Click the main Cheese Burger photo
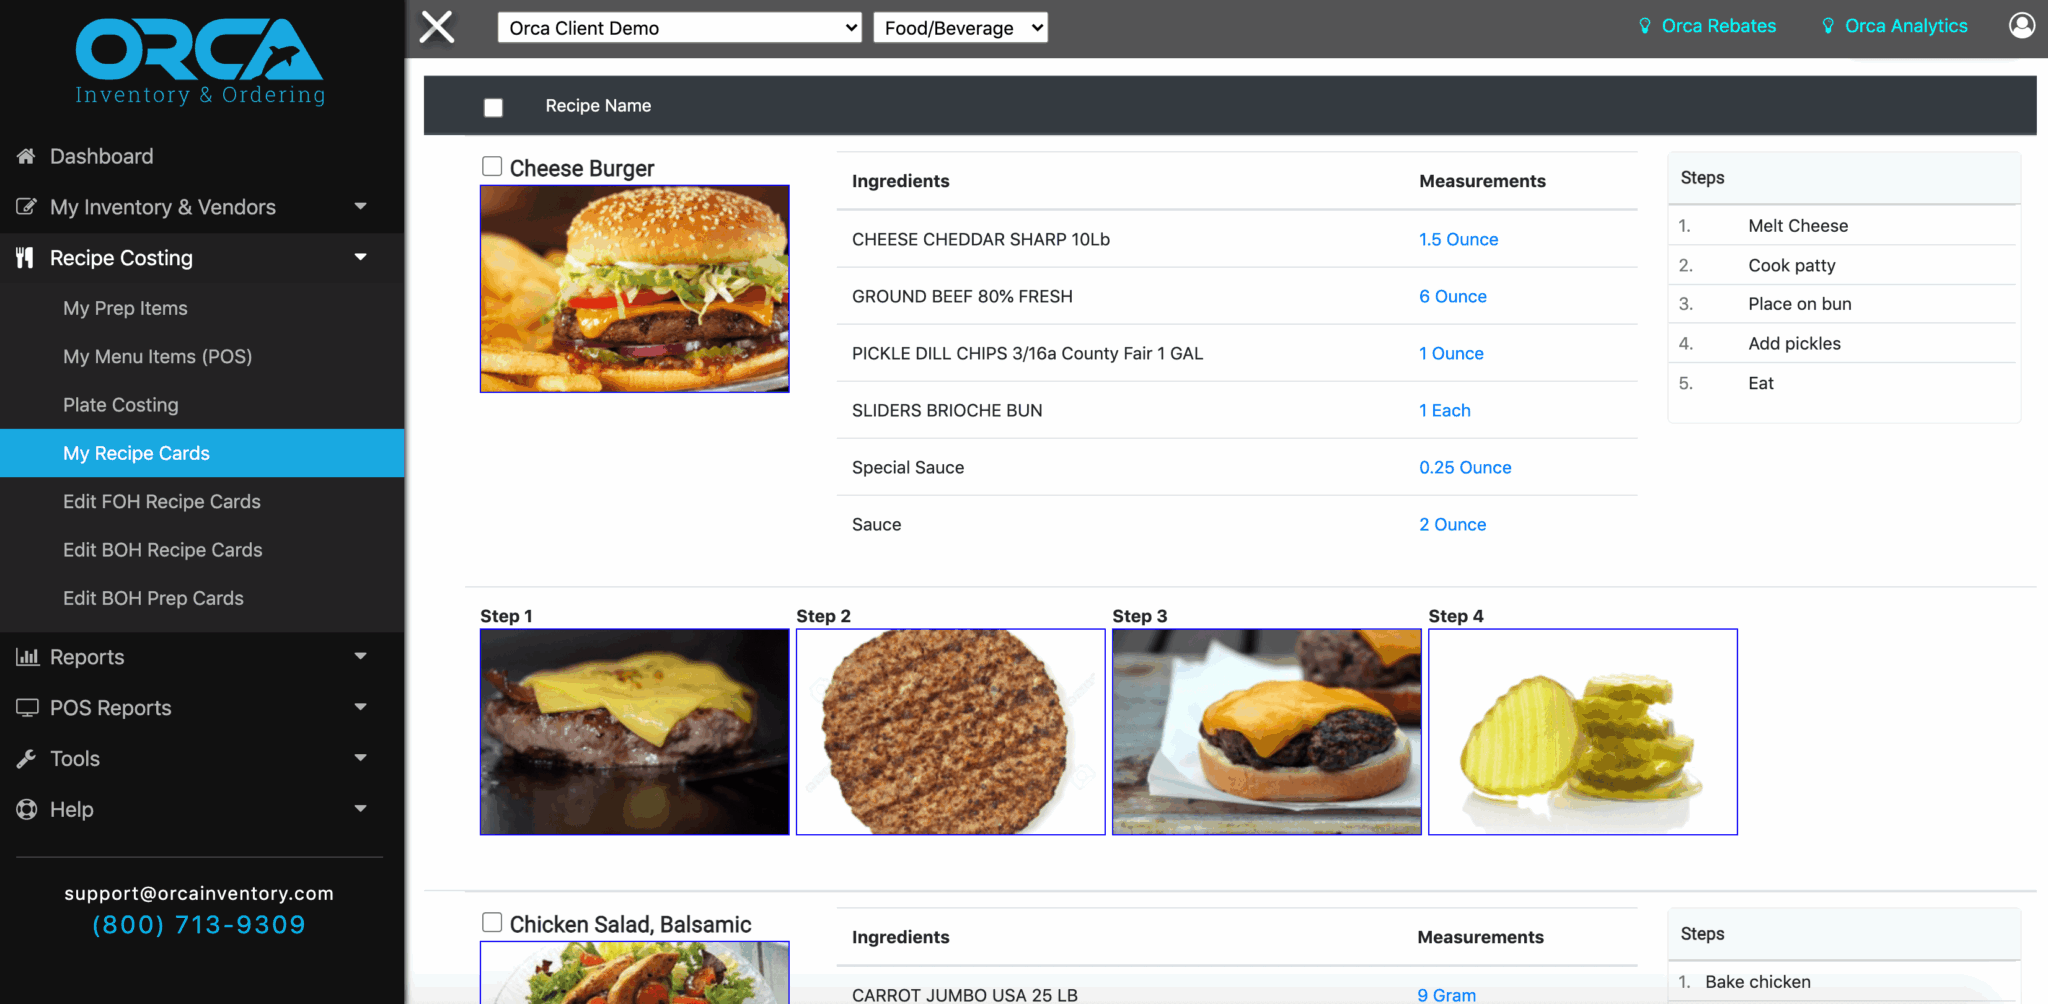This screenshot has height=1004, width=2048. [635, 289]
